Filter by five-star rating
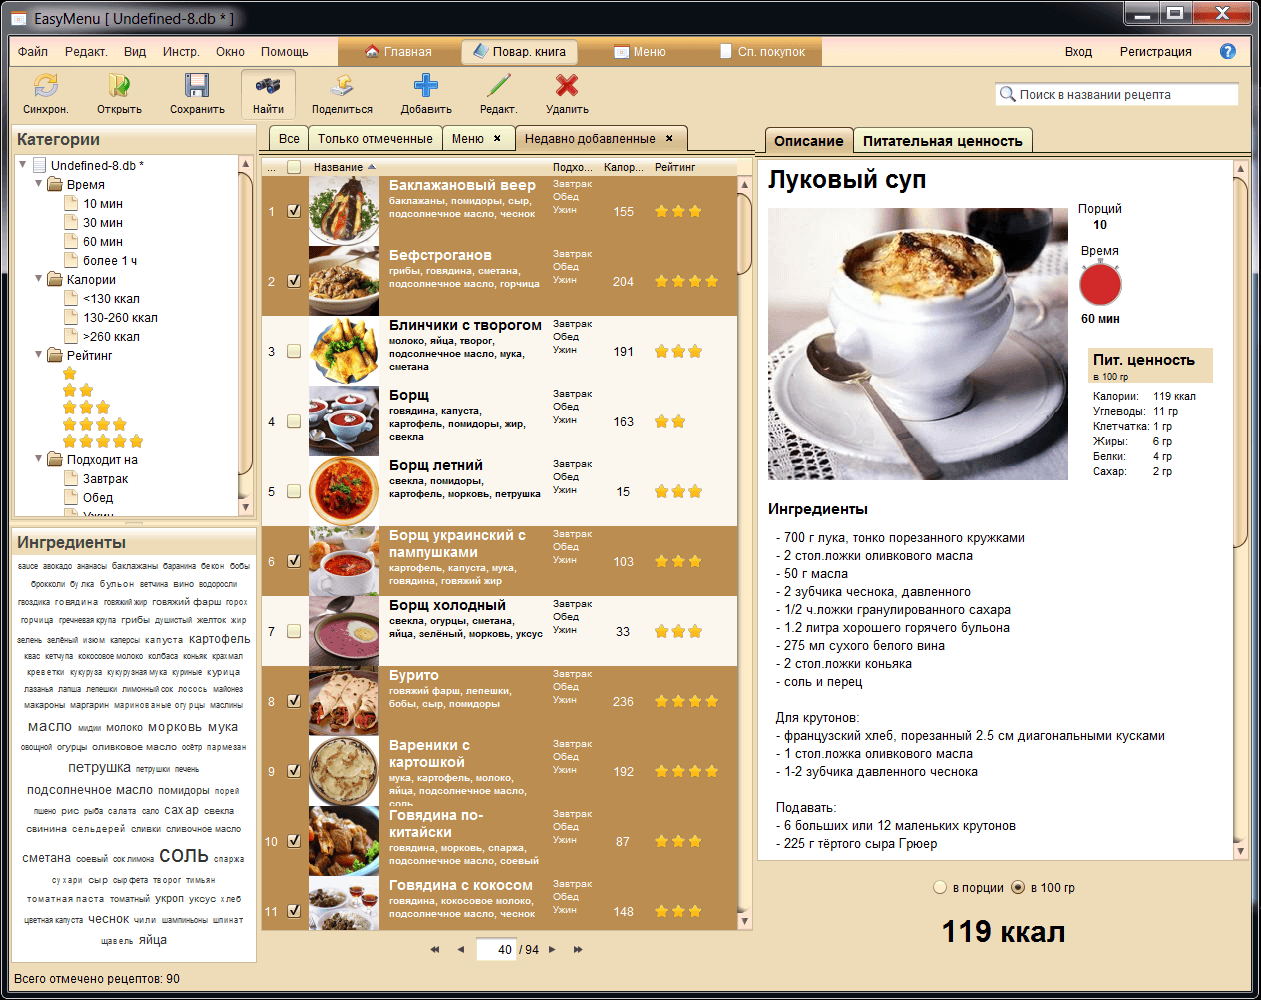Image resolution: width=1261 pixels, height=1000 pixels. click(x=103, y=442)
